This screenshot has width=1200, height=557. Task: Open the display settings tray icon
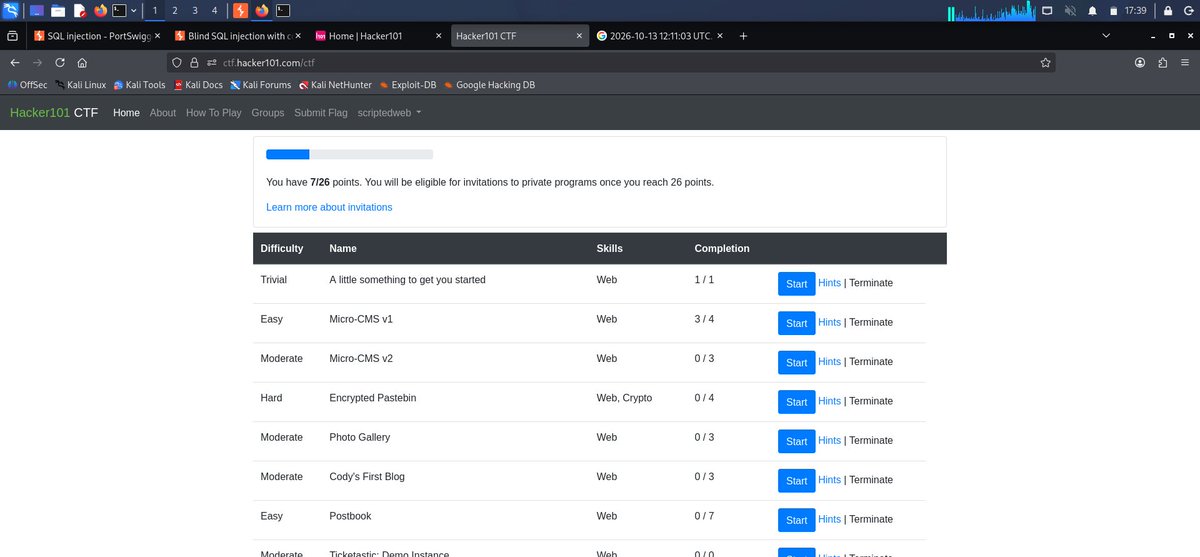tap(1048, 10)
